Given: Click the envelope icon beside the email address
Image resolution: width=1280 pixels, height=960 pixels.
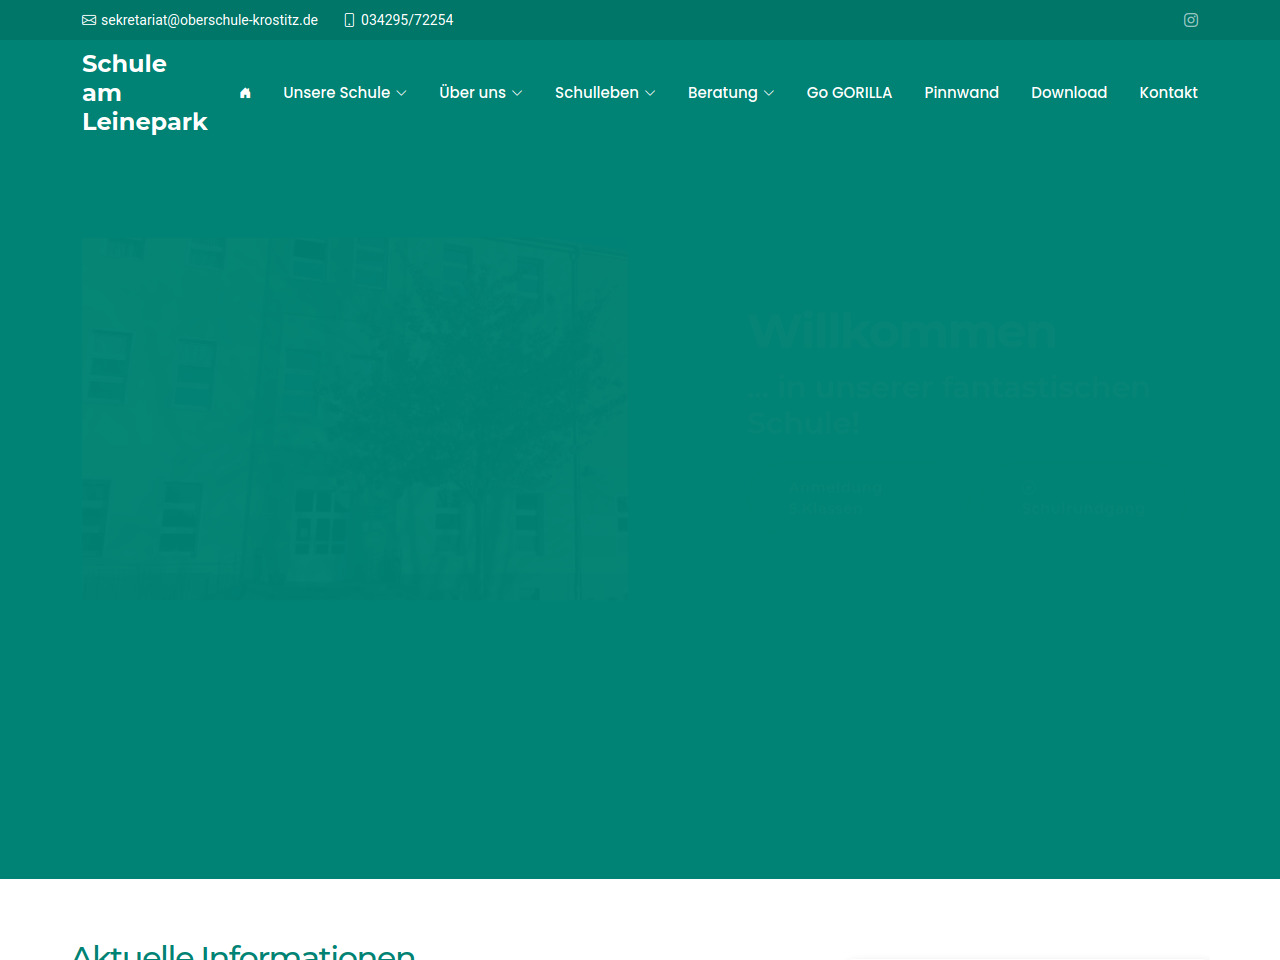Looking at the screenshot, I should pyautogui.click(x=89, y=20).
